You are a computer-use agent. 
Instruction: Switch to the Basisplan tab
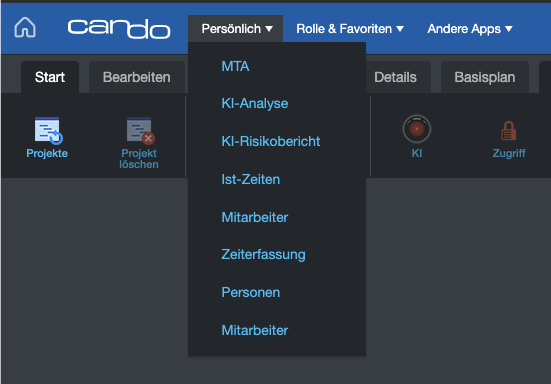tap(485, 77)
